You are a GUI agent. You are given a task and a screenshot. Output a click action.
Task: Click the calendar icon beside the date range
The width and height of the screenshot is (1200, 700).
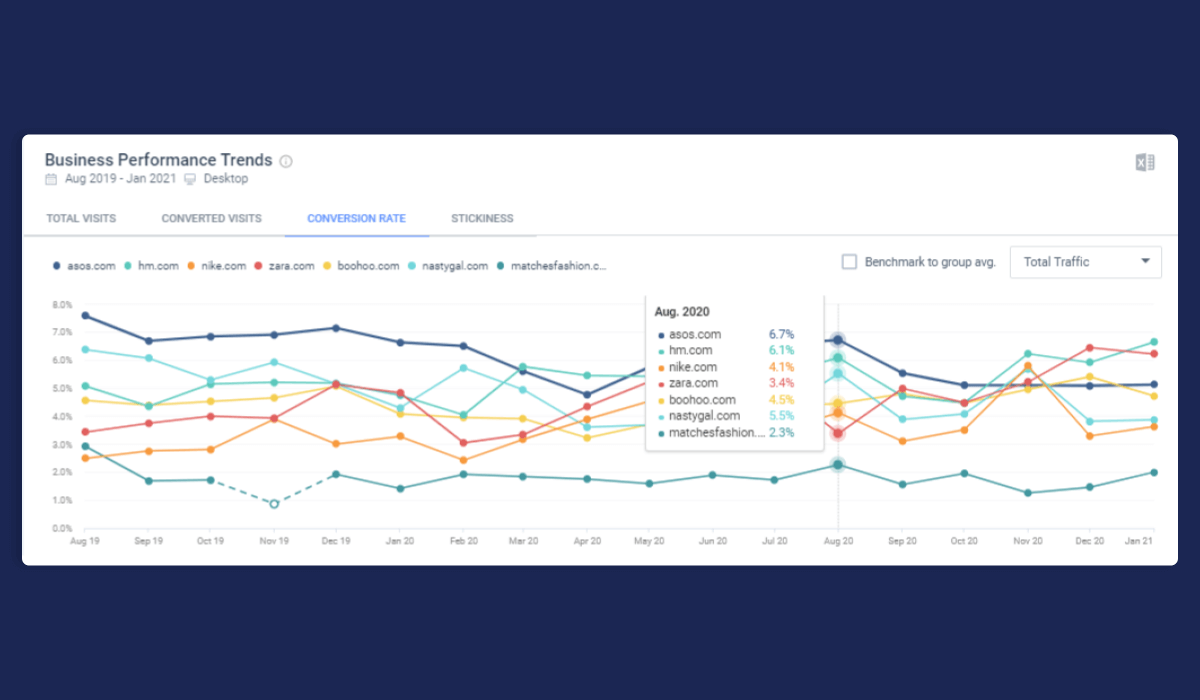coord(49,178)
